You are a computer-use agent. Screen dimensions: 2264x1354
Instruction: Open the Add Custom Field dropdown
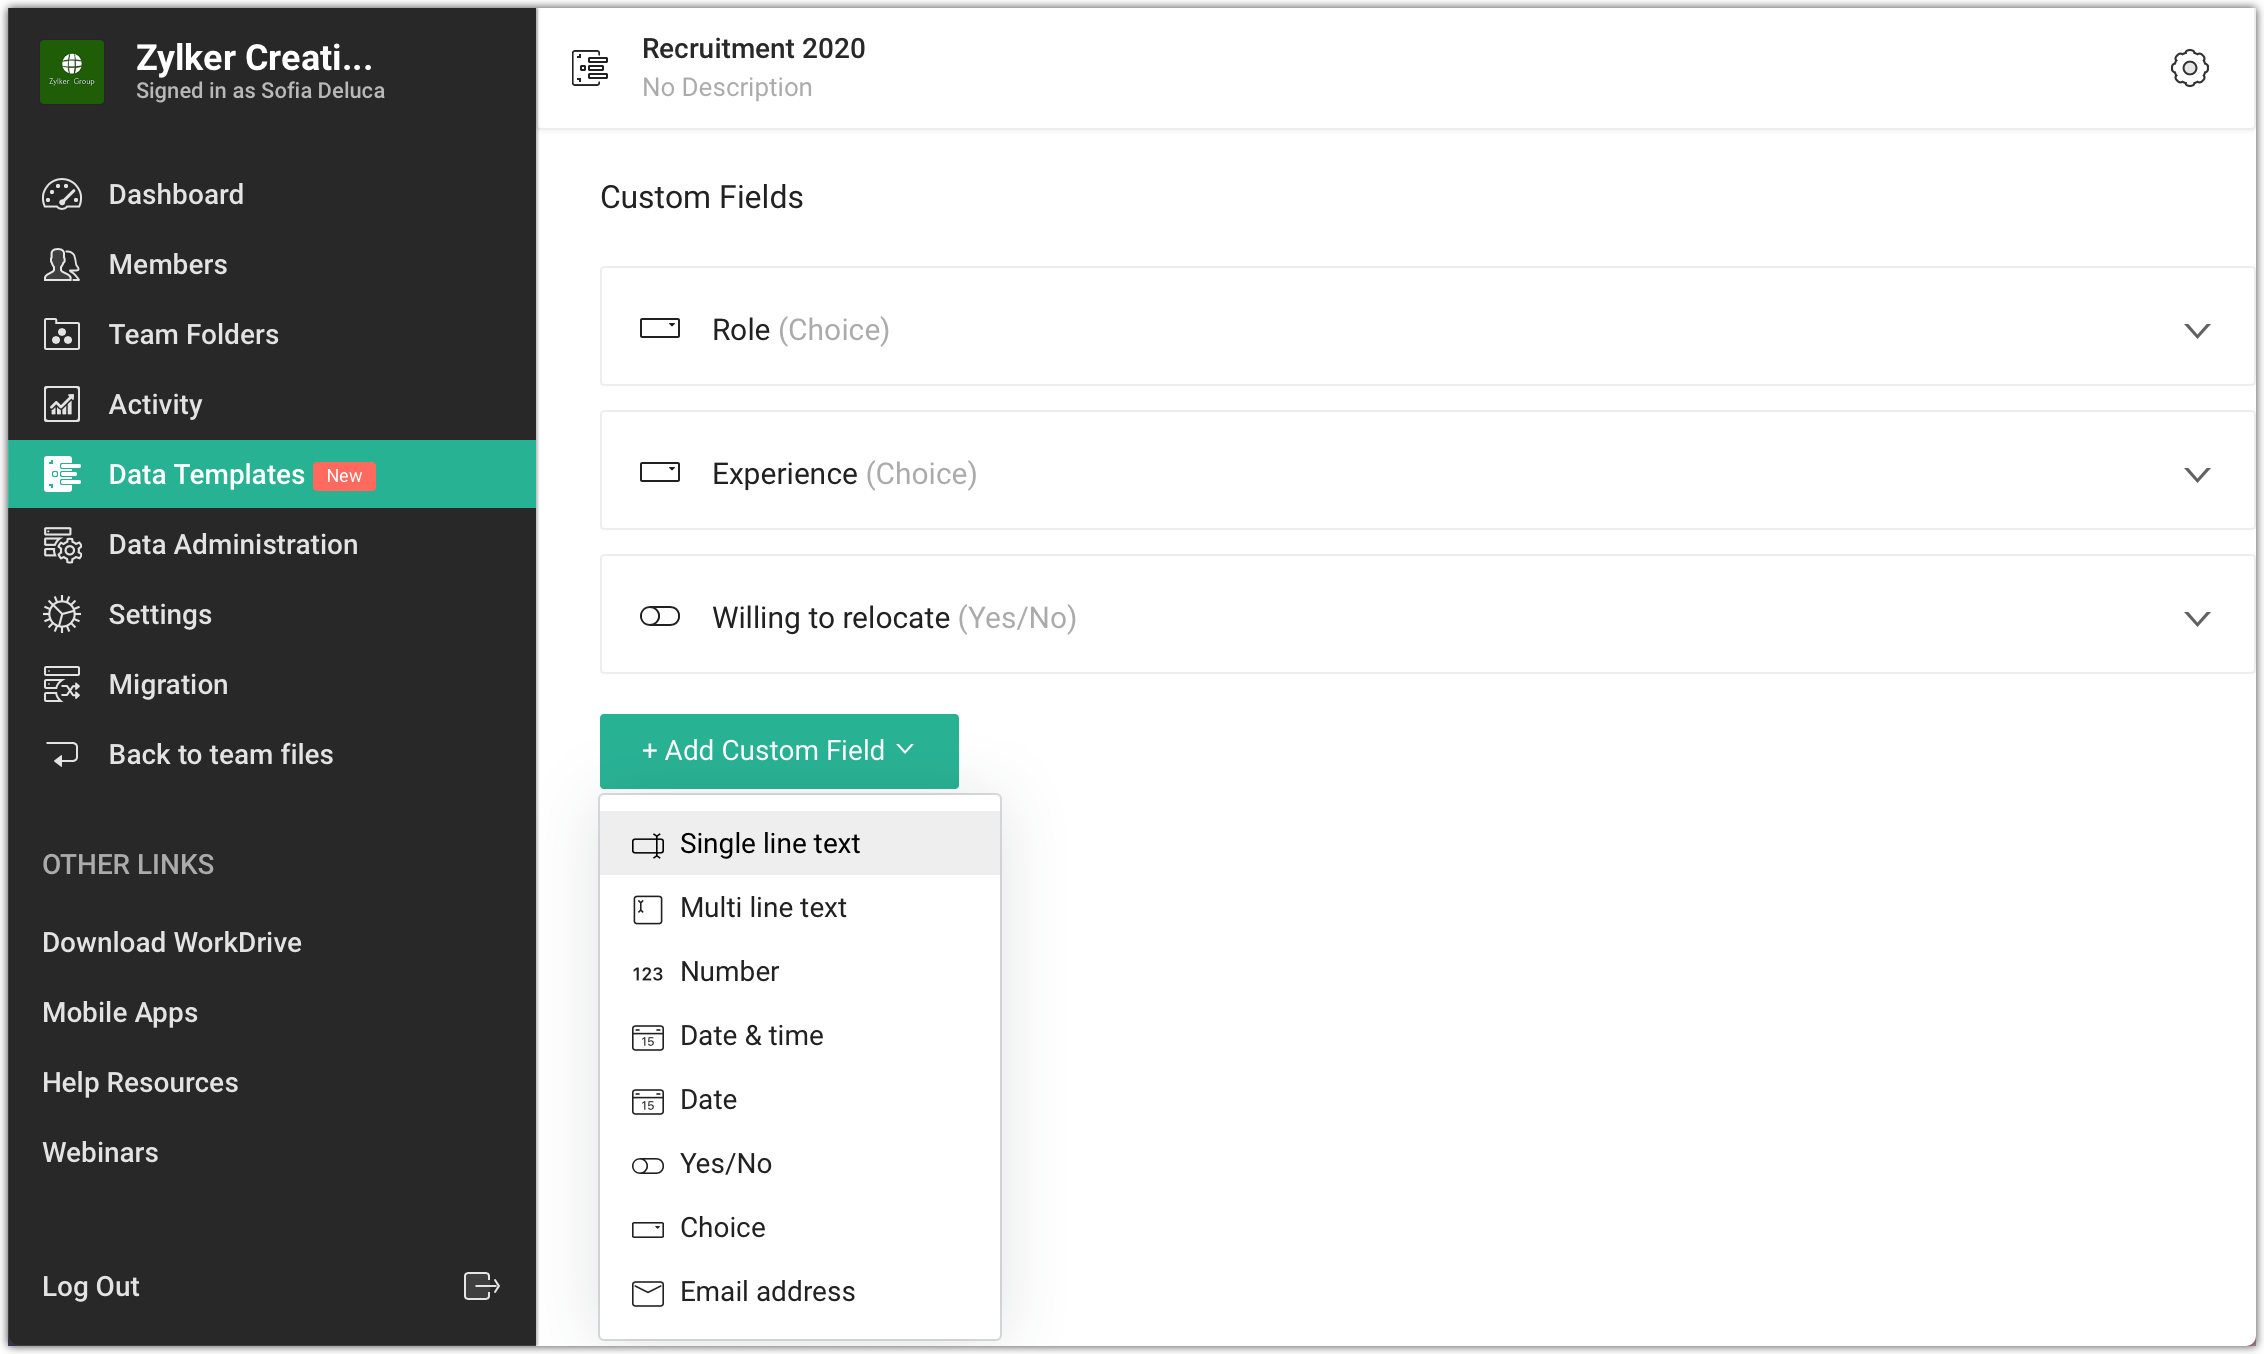coord(779,751)
